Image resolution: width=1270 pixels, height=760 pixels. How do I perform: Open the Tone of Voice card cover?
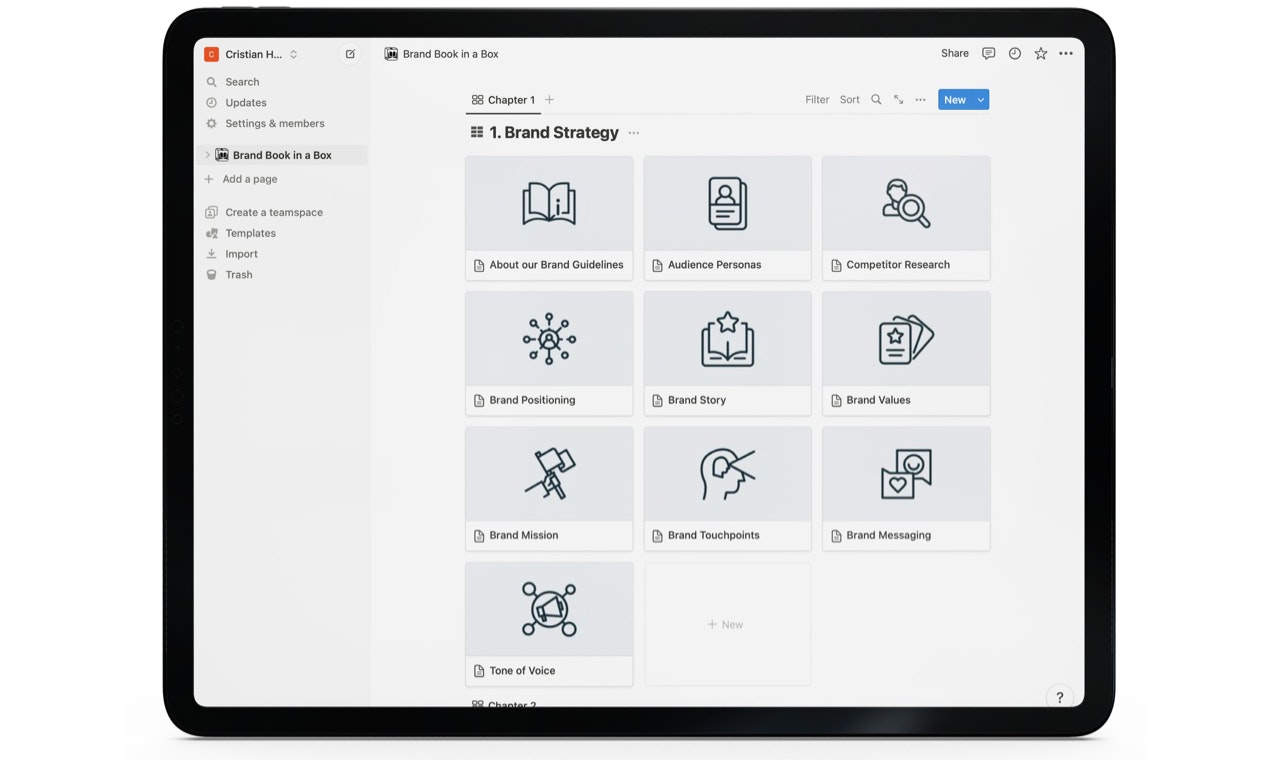click(549, 609)
